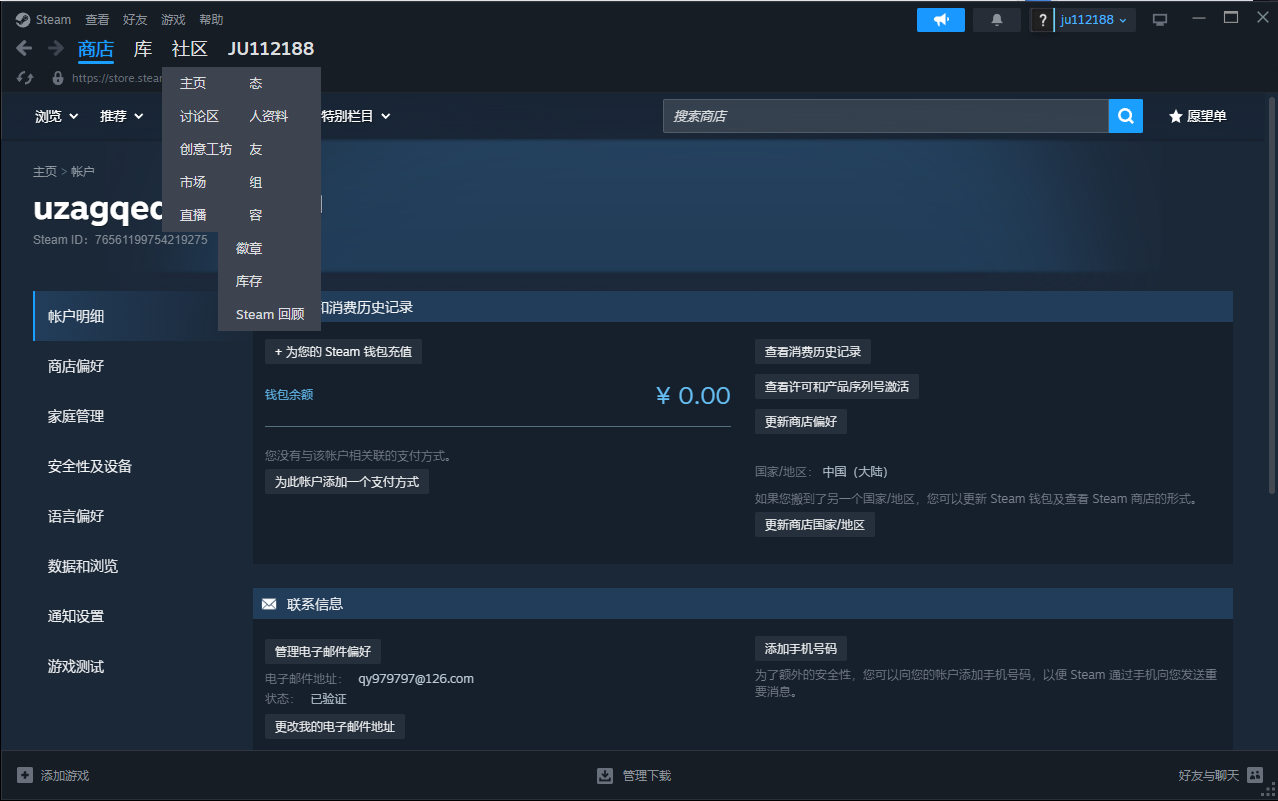Switch to the 库 tab
Image resolution: width=1278 pixels, height=801 pixels.
pyautogui.click(x=143, y=49)
